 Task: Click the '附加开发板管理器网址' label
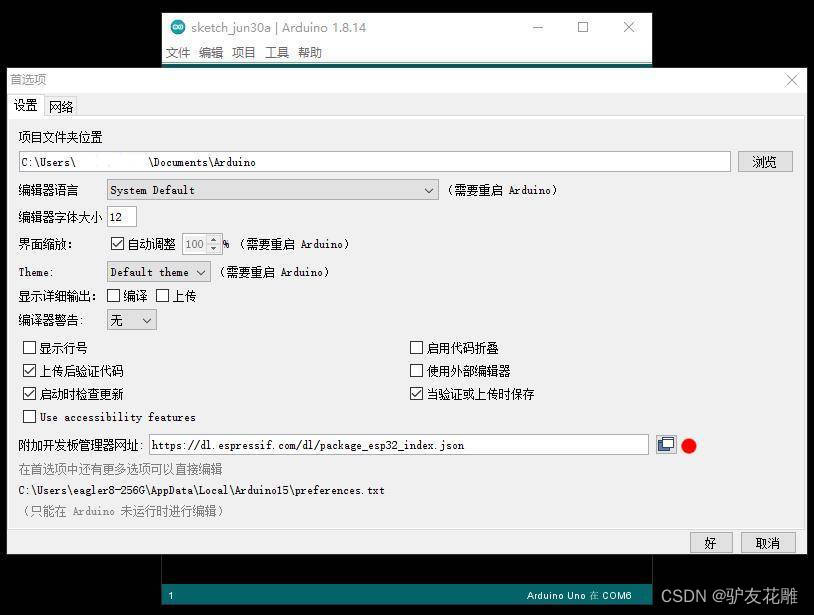coord(80,445)
